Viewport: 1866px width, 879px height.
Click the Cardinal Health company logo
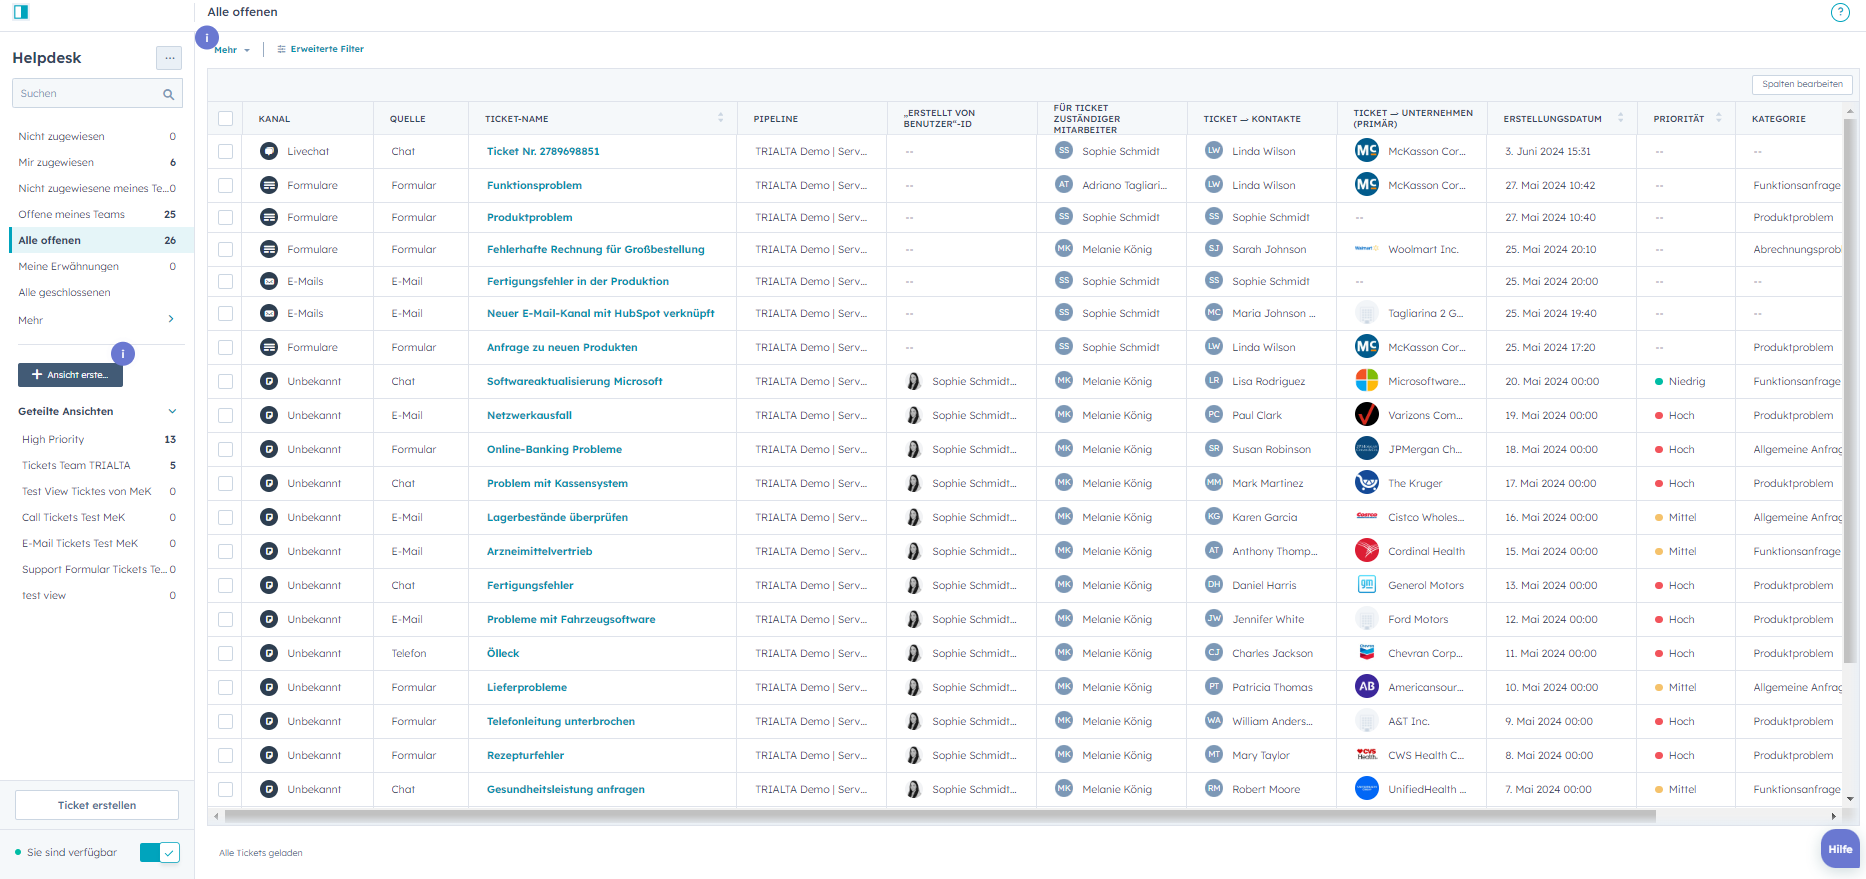[x=1367, y=551]
